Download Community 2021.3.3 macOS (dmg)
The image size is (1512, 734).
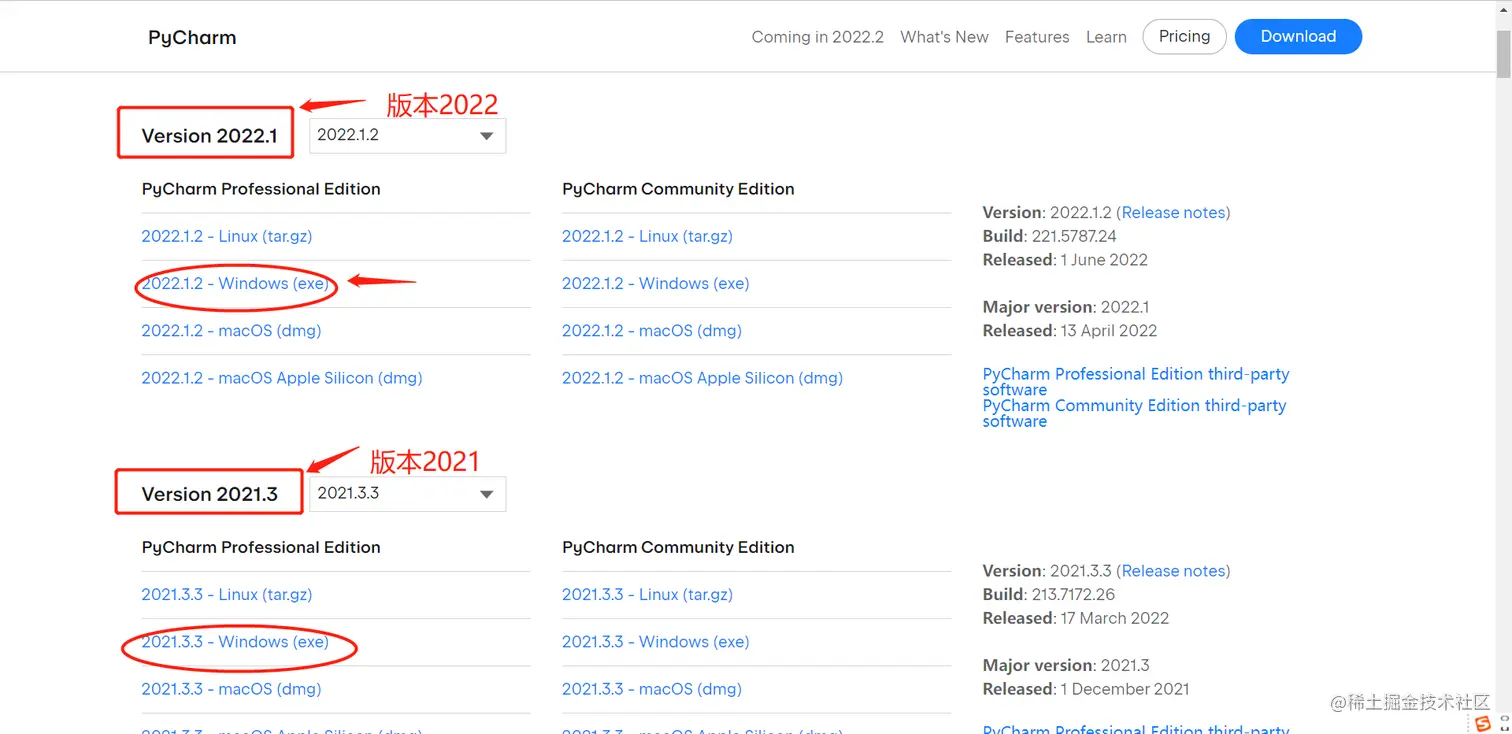pos(652,689)
